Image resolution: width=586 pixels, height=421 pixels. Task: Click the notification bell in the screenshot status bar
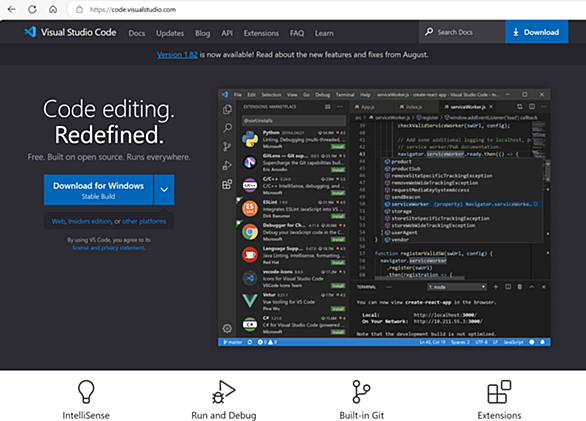pos(542,342)
